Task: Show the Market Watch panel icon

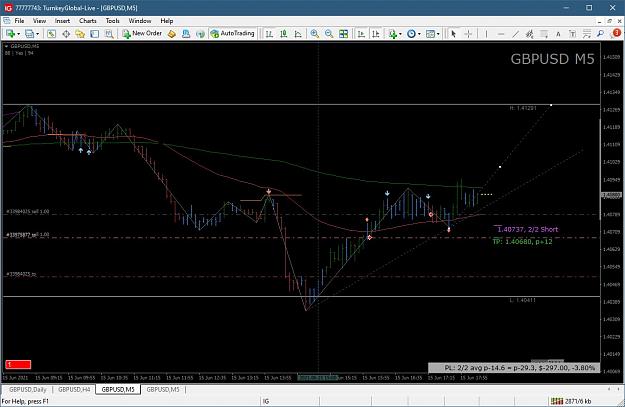Action: click(51, 34)
